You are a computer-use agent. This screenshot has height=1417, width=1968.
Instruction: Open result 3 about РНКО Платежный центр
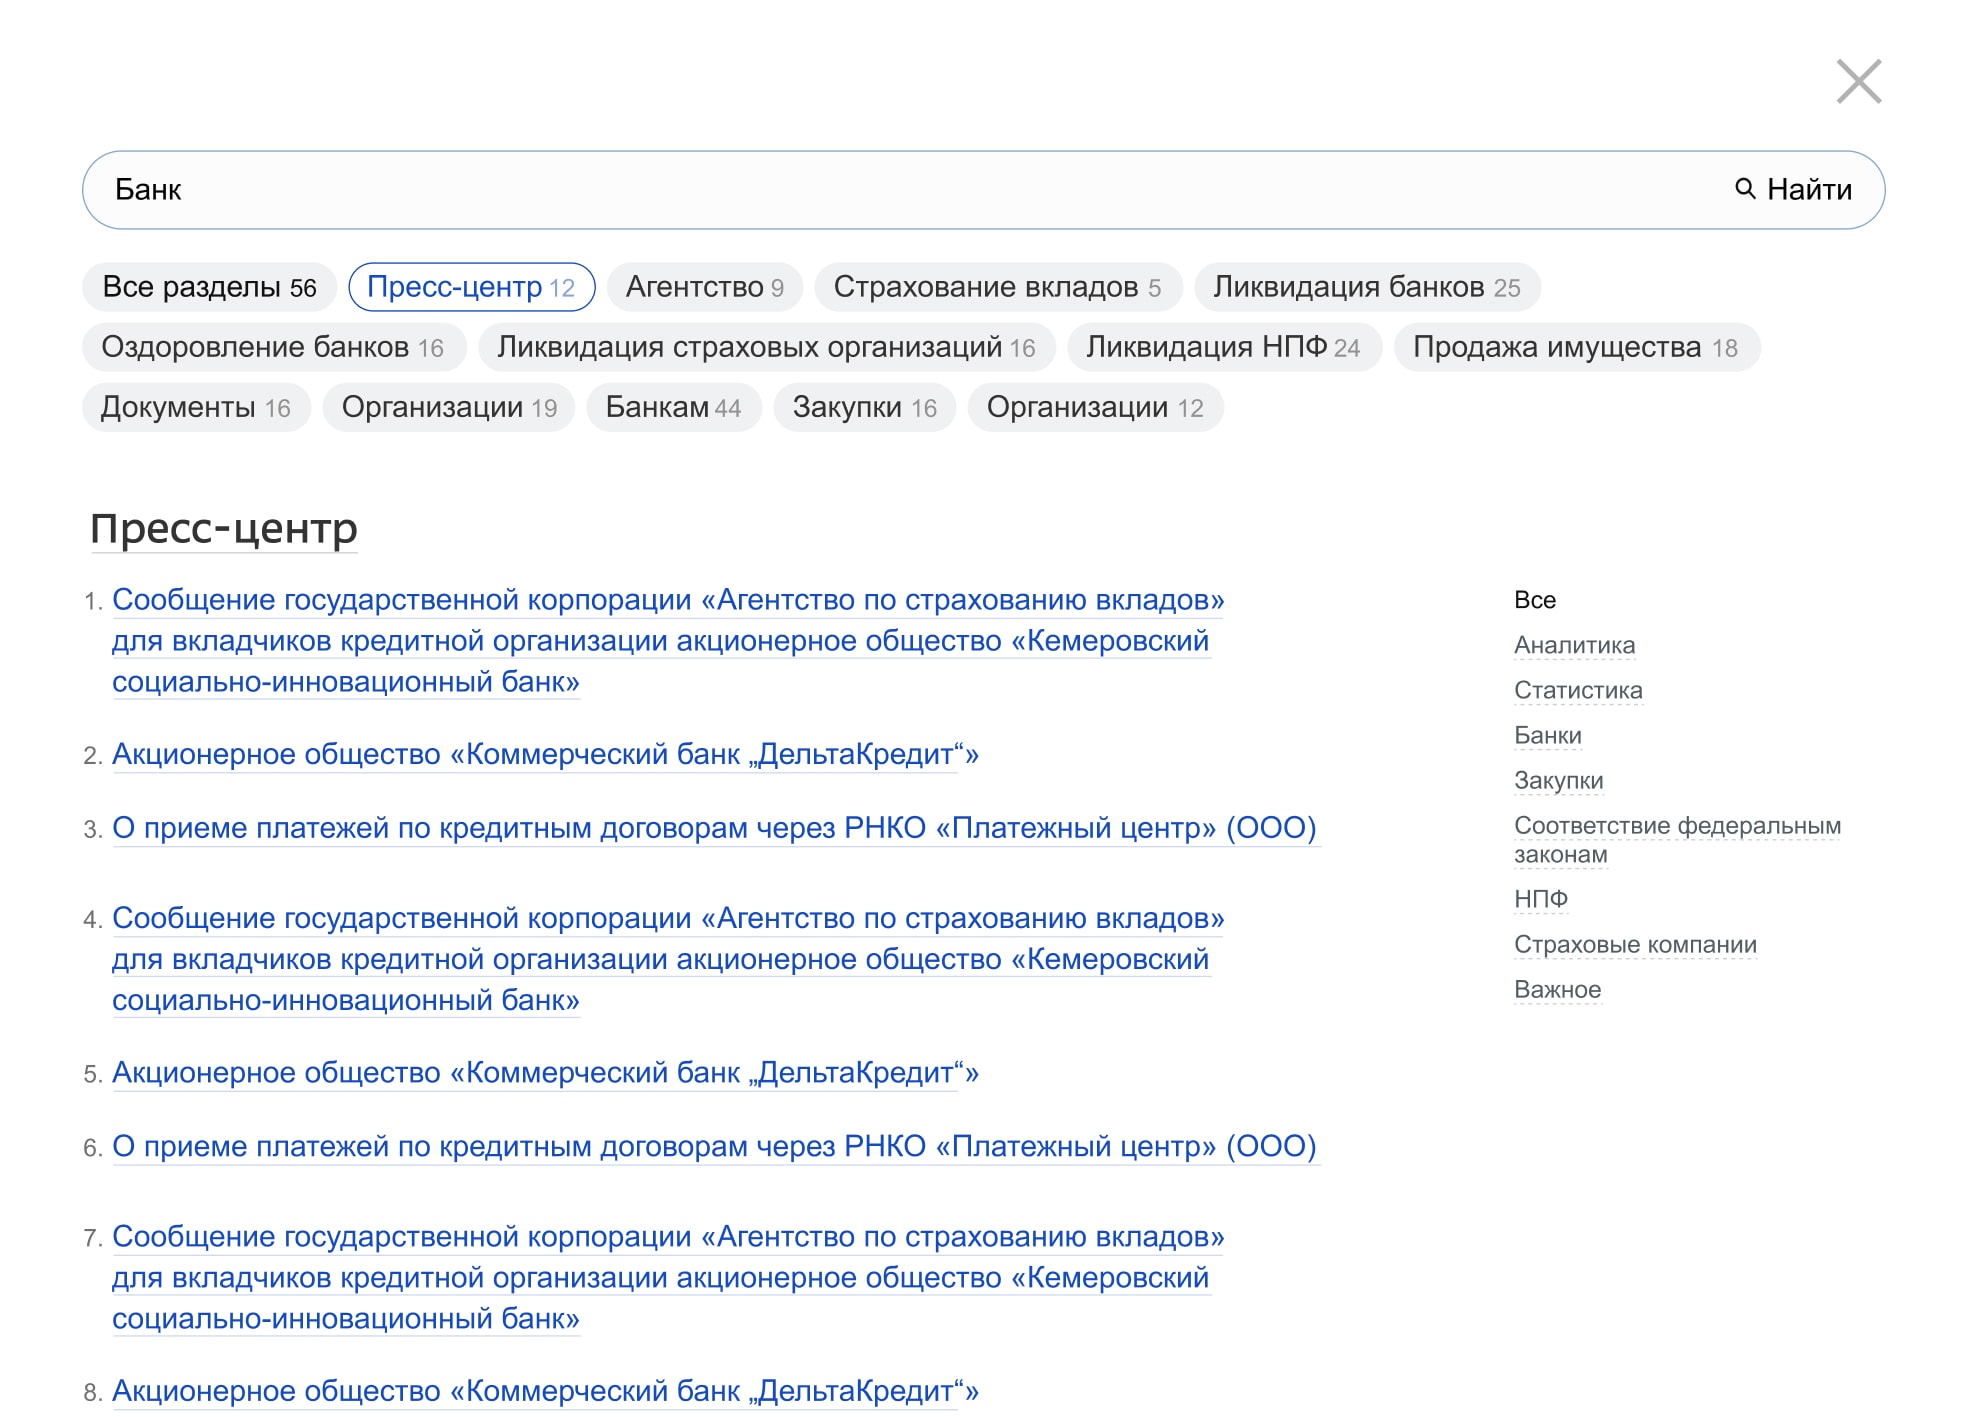click(x=714, y=828)
